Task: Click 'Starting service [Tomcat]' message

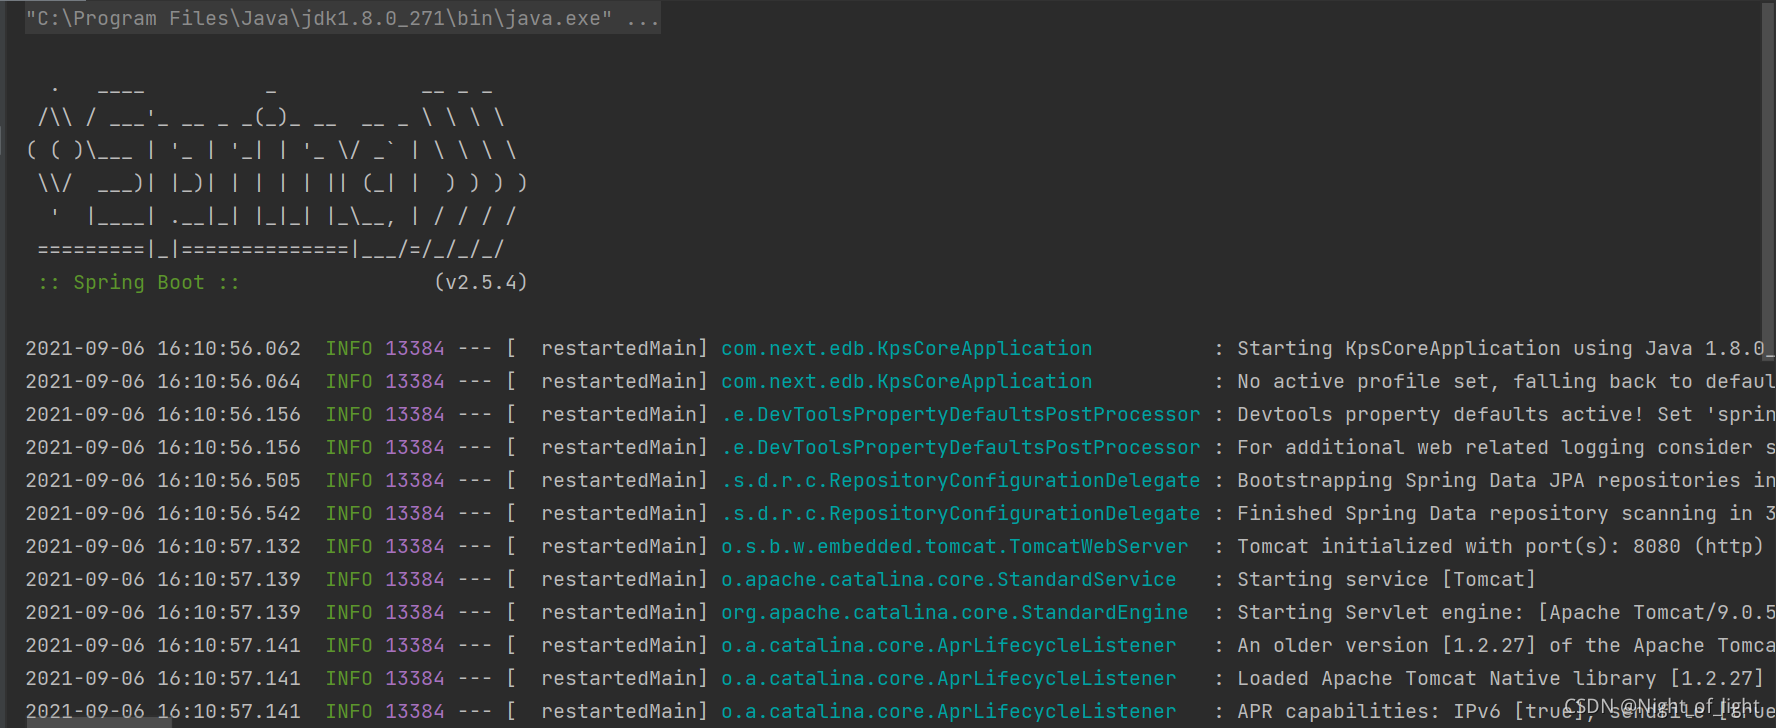Action: [x=1387, y=579]
